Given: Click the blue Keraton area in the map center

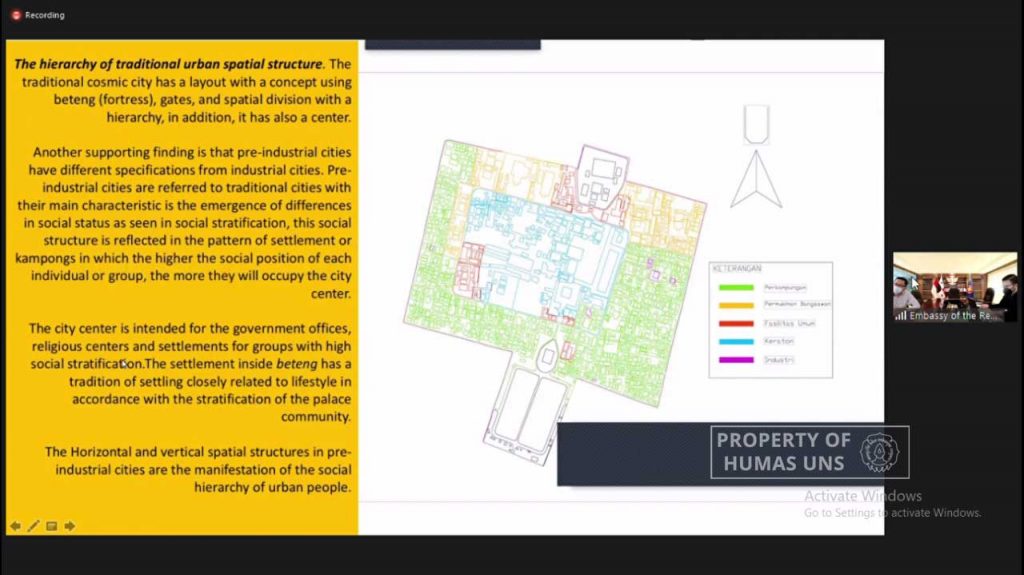Looking at the screenshot, I should 545,255.
